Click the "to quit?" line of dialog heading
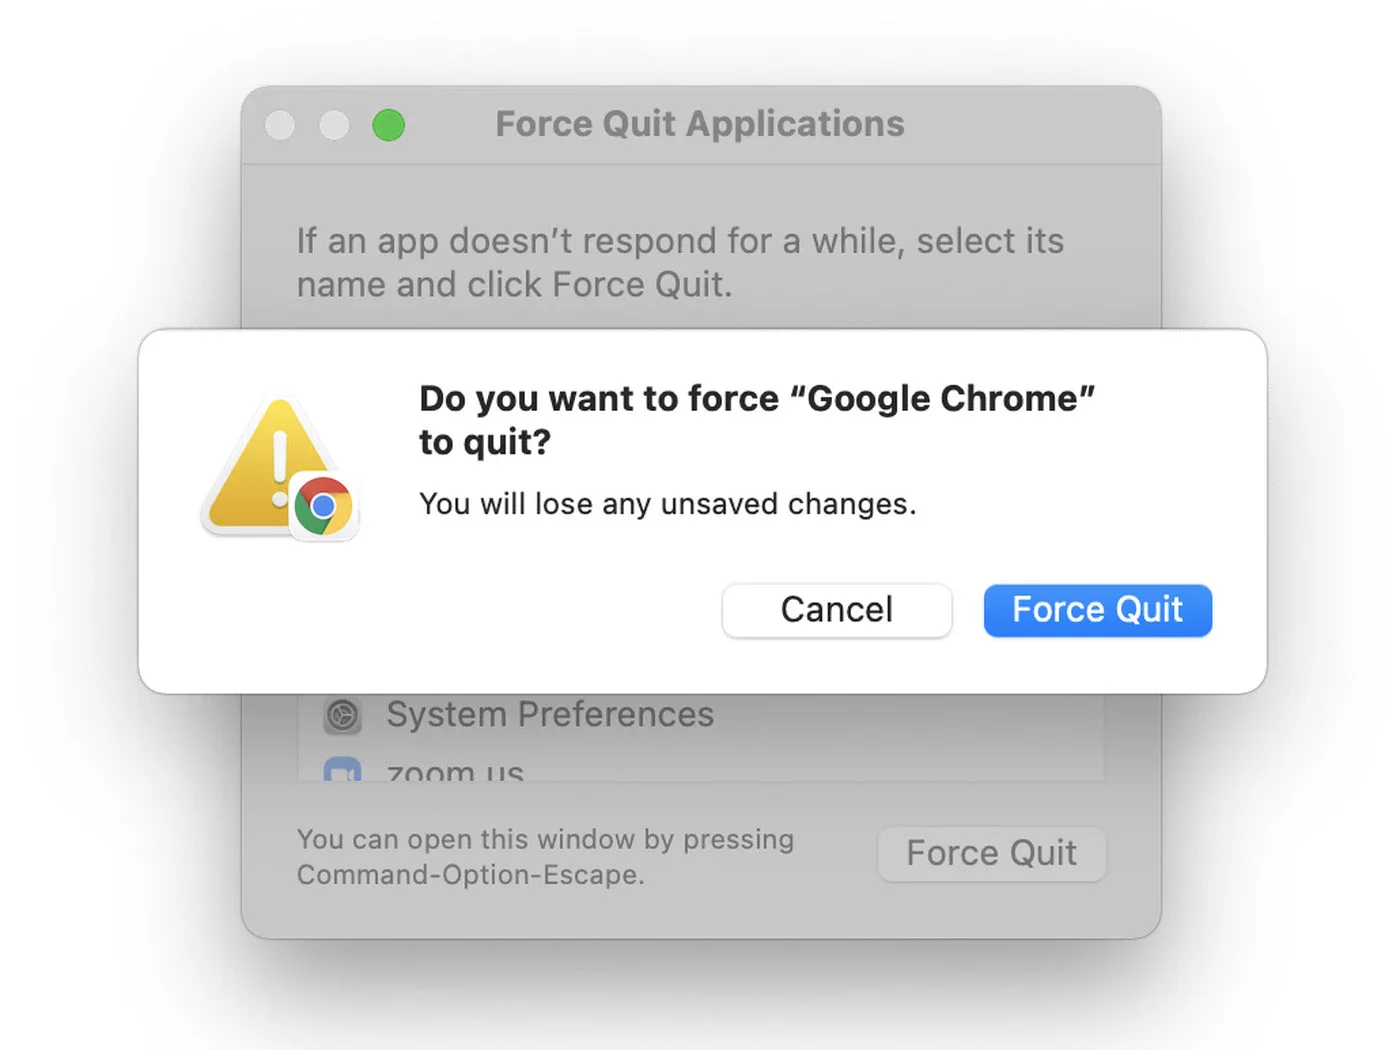The height and width of the screenshot is (1050, 1400). (x=485, y=442)
